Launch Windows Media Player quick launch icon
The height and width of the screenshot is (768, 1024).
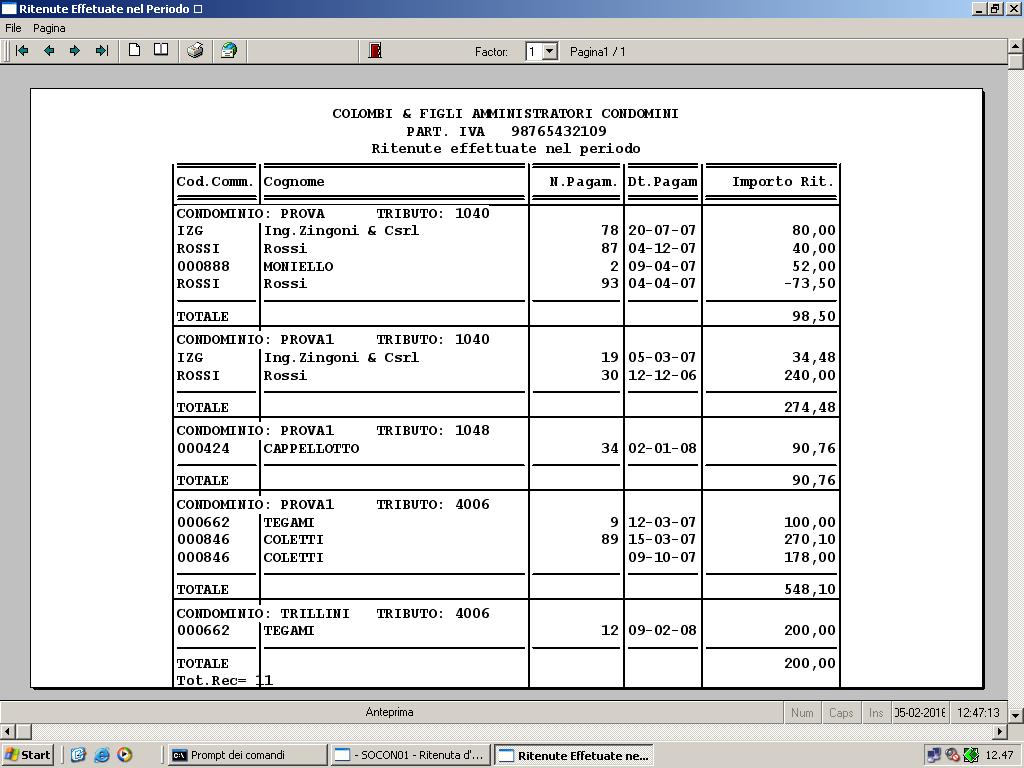coord(124,755)
